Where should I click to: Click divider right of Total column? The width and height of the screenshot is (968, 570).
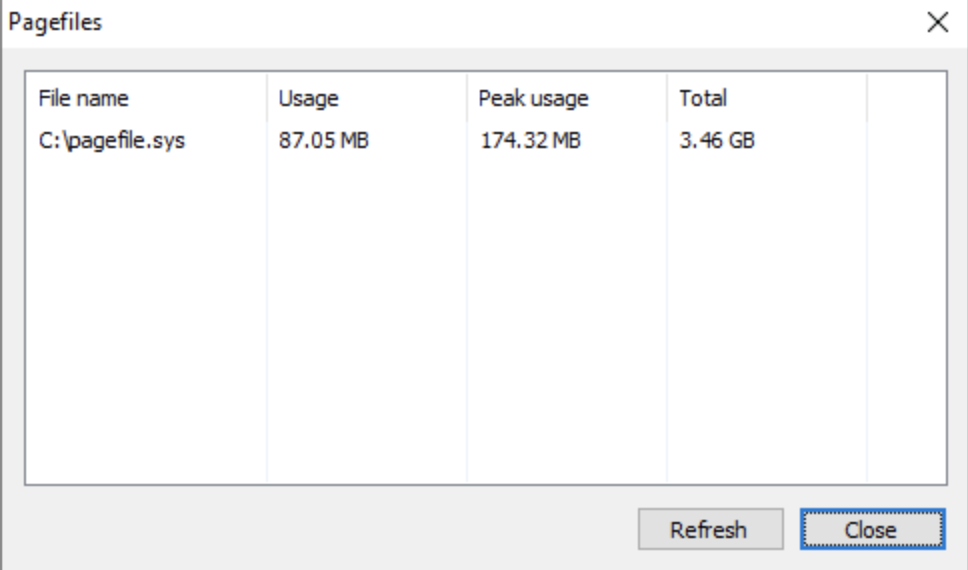(x=867, y=99)
